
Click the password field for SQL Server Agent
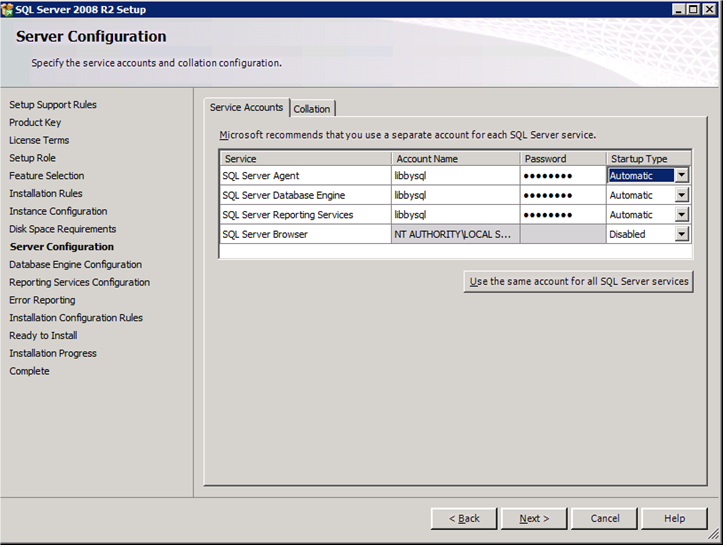coord(562,176)
